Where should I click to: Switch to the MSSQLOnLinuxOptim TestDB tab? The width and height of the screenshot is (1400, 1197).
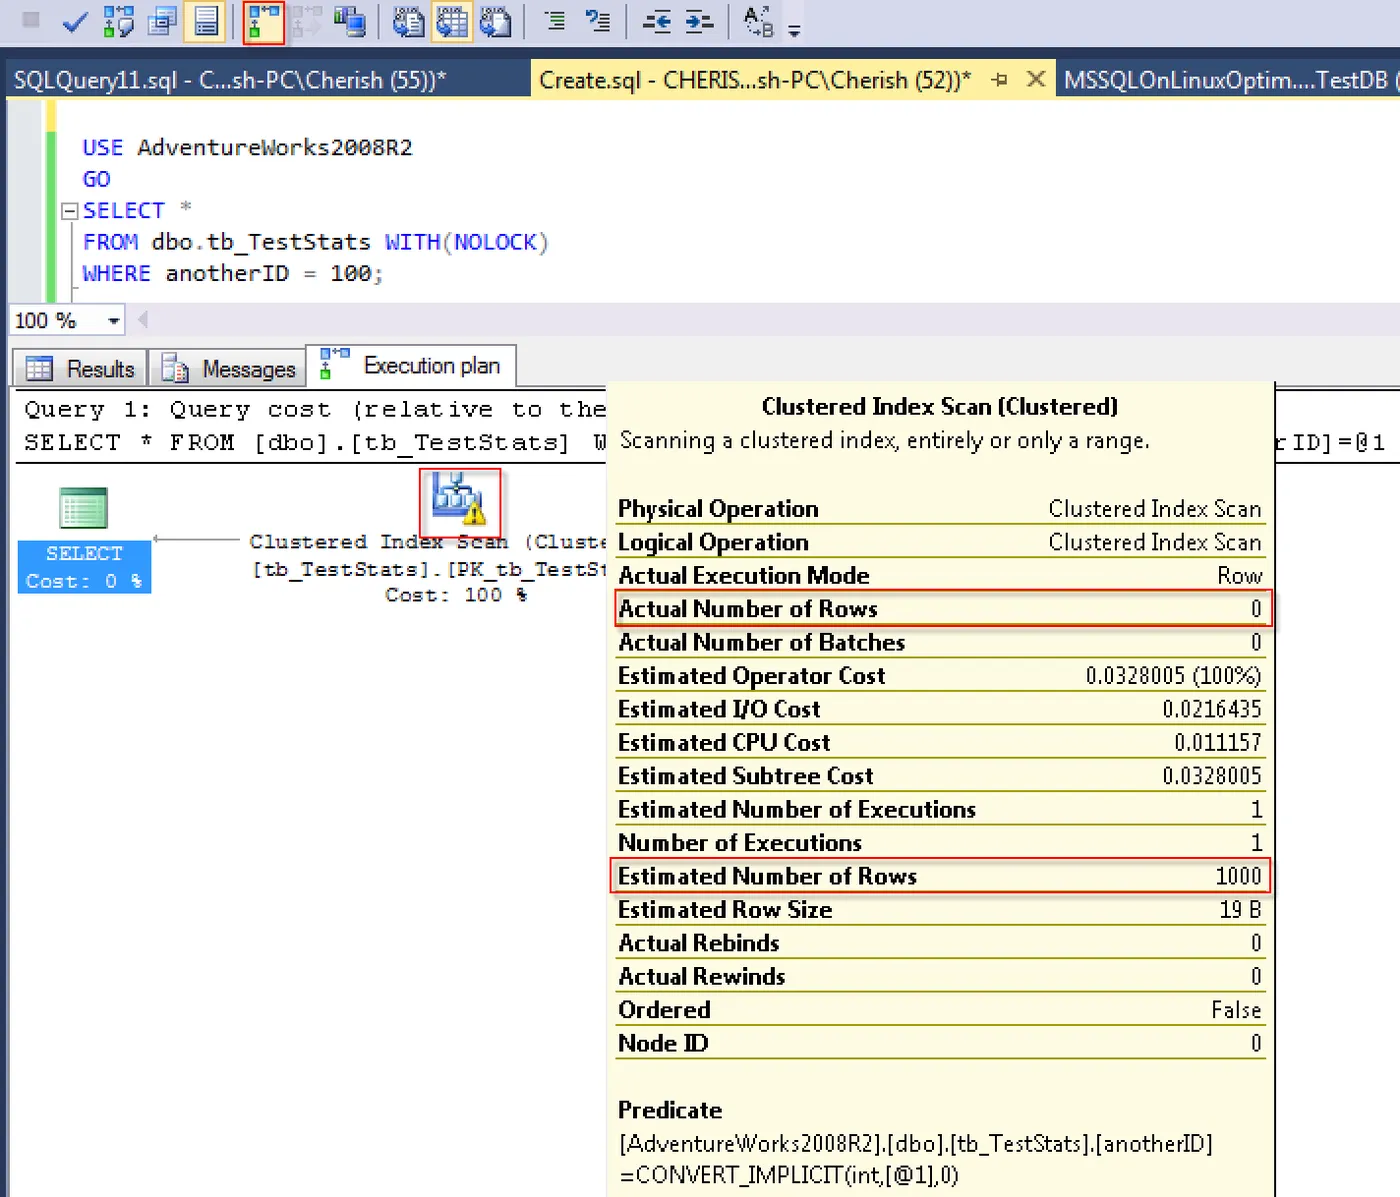(1230, 80)
